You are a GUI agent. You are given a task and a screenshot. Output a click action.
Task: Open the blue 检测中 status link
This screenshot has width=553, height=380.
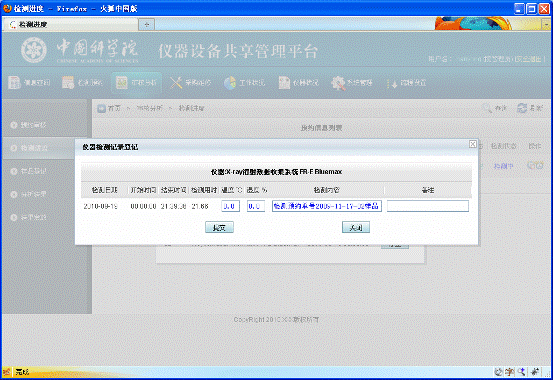click(x=503, y=166)
